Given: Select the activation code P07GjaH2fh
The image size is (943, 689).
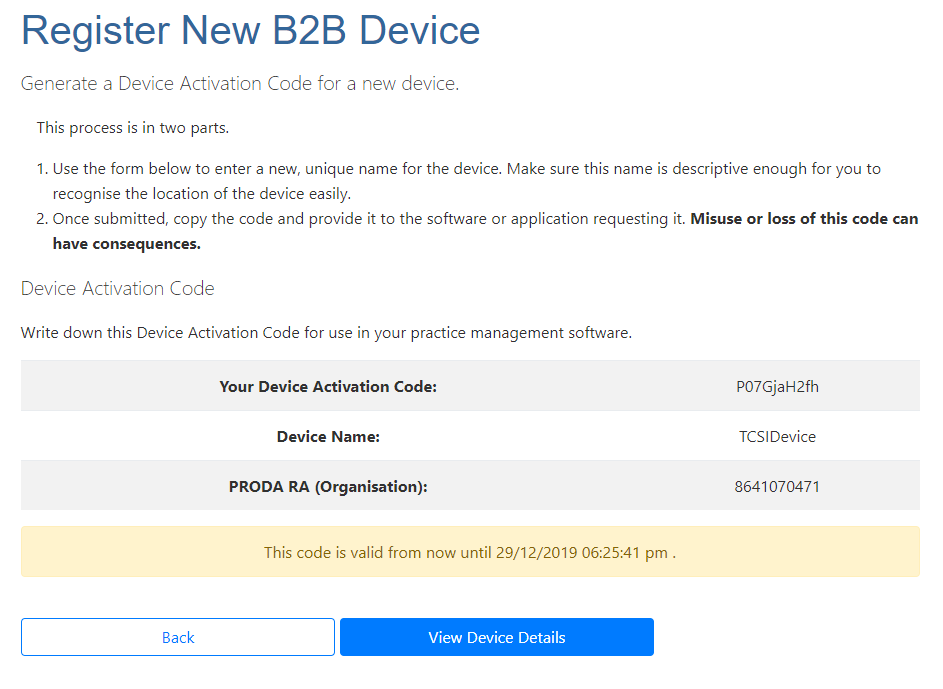Looking at the screenshot, I should click(777, 386).
